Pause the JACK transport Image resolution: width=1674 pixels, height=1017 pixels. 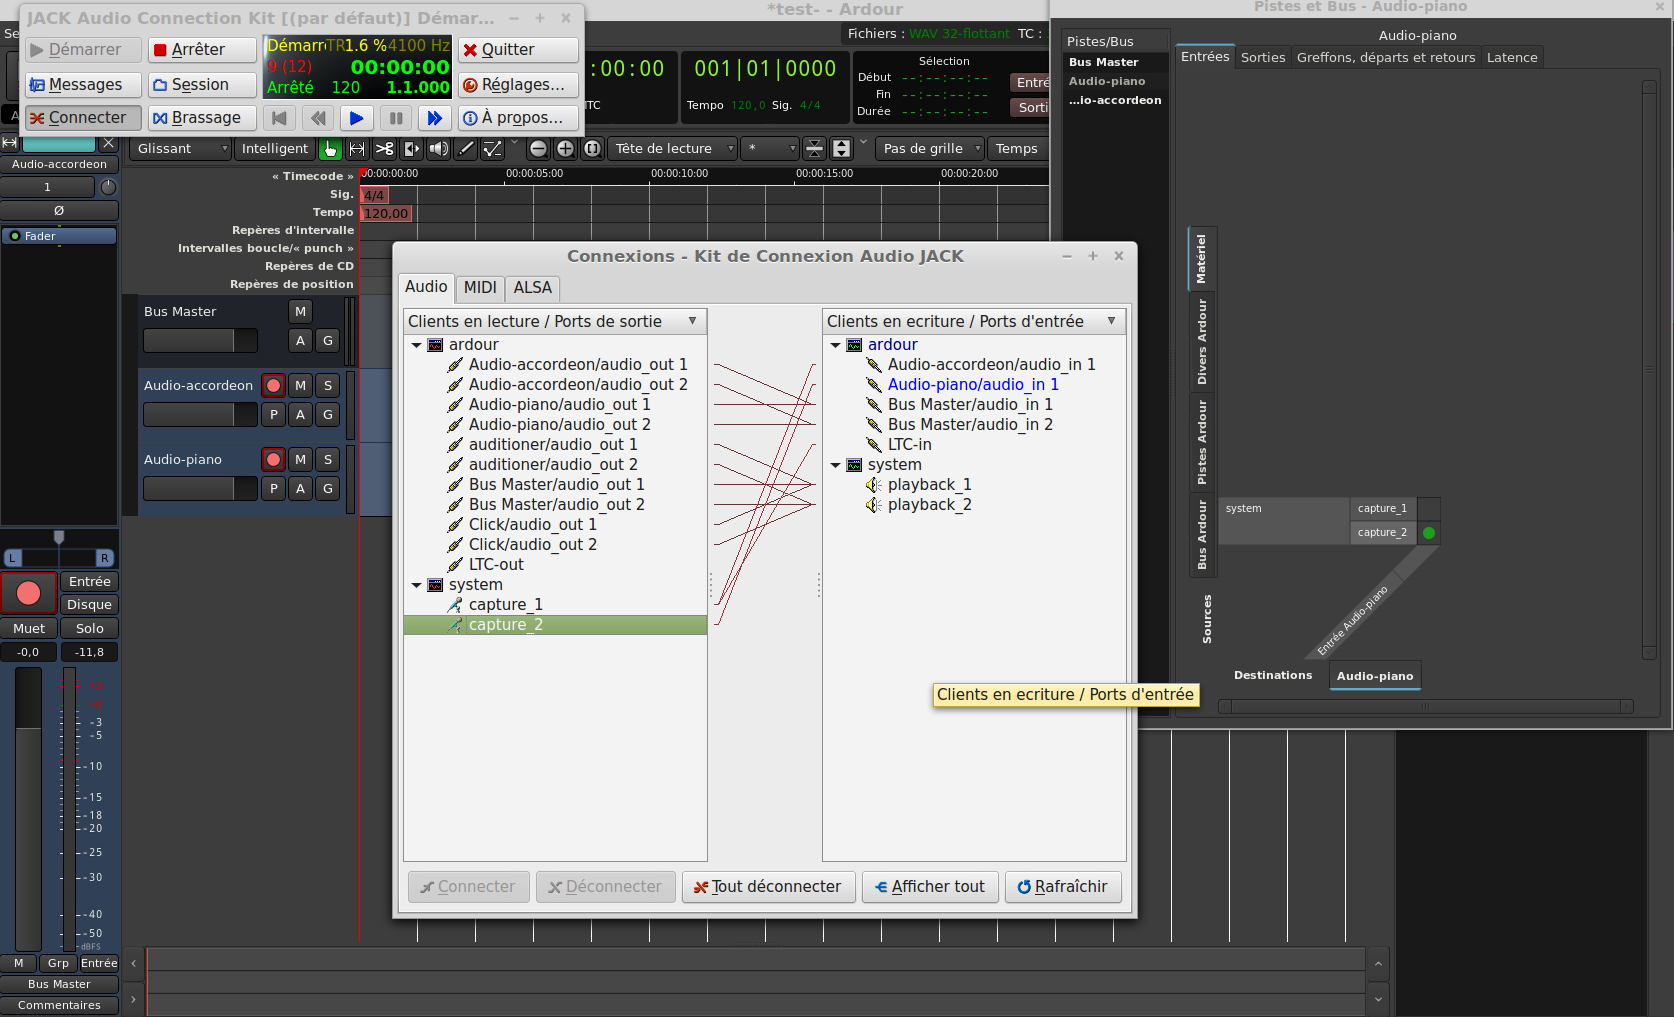(x=396, y=118)
